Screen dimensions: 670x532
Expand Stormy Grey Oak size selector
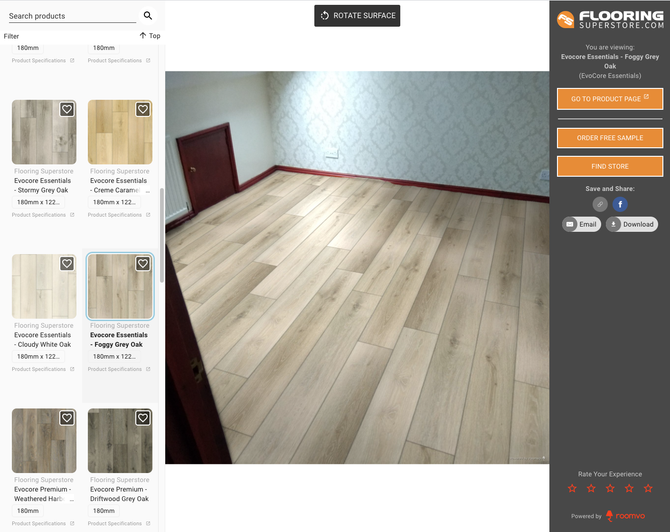pos(43,202)
